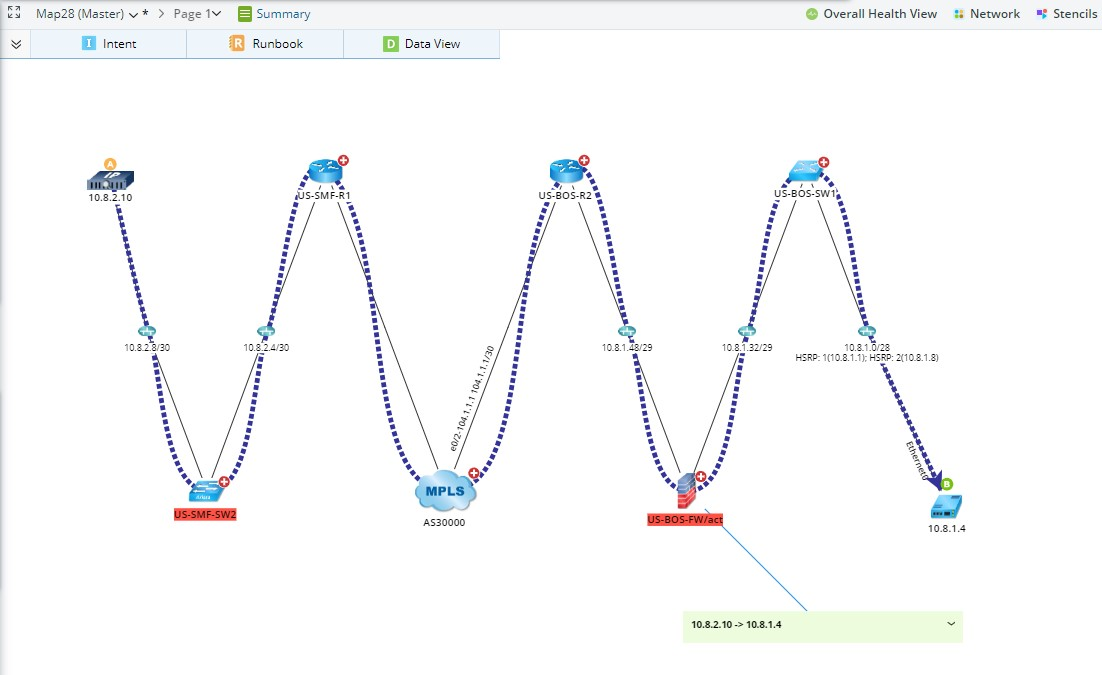Click the Overall Health View icon
This screenshot has height=675, width=1102.
click(812, 13)
